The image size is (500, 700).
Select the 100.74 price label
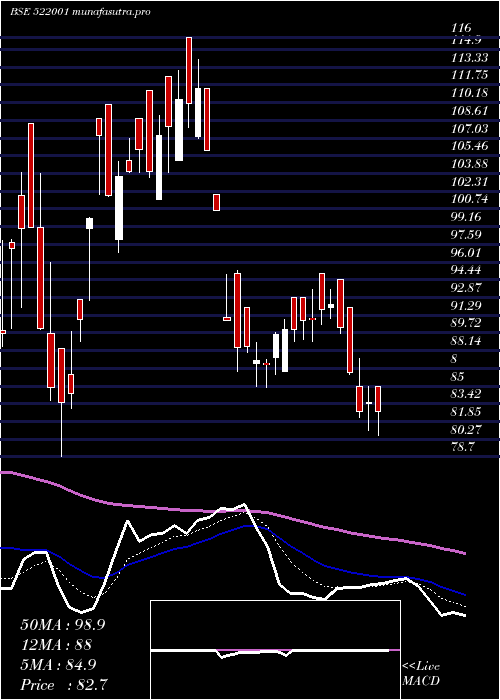(x=470, y=199)
